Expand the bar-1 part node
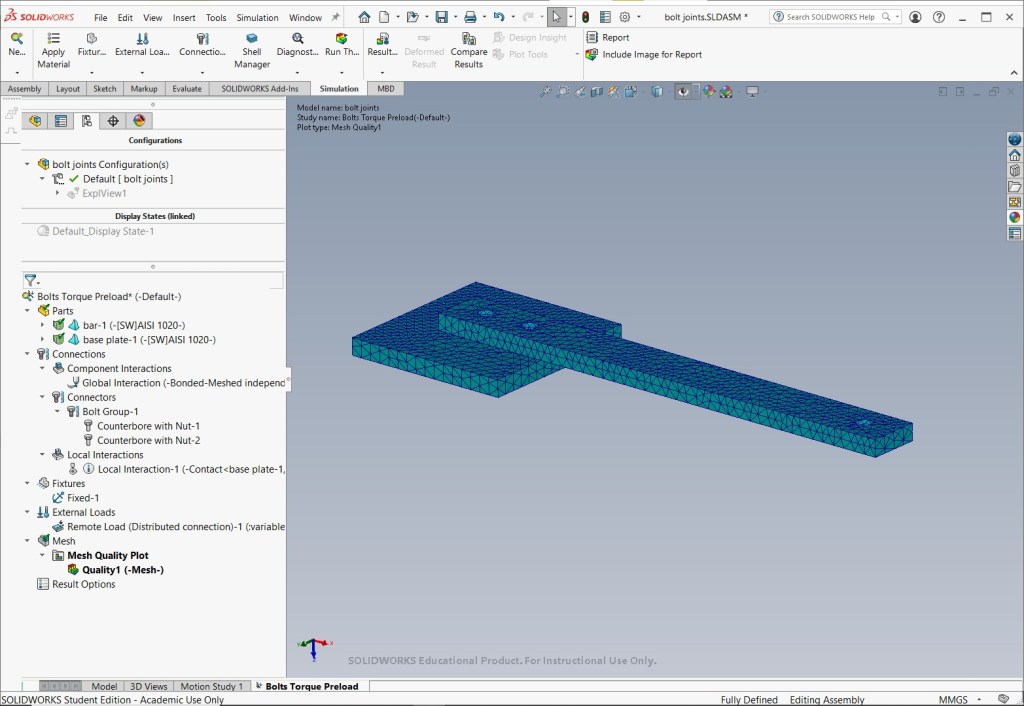Viewport: 1024px width, 706px height. pos(42,325)
